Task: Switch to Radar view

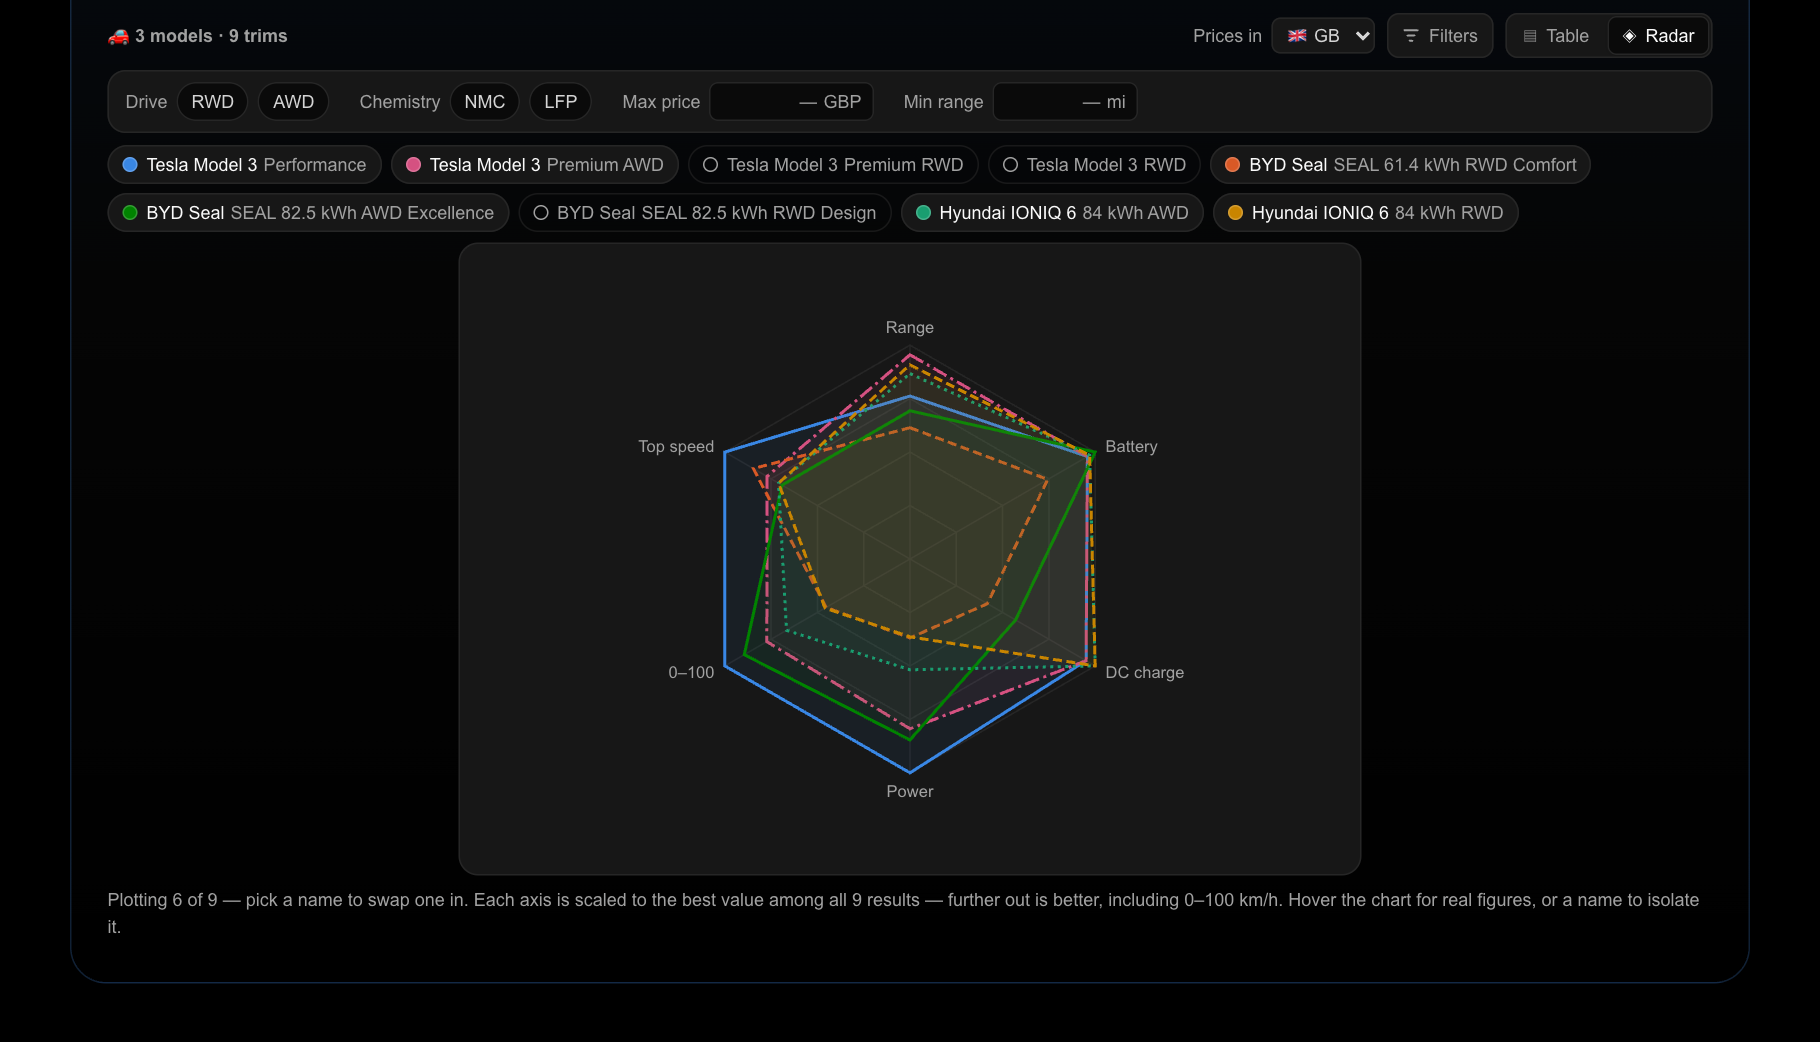Action: coord(1658,36)
